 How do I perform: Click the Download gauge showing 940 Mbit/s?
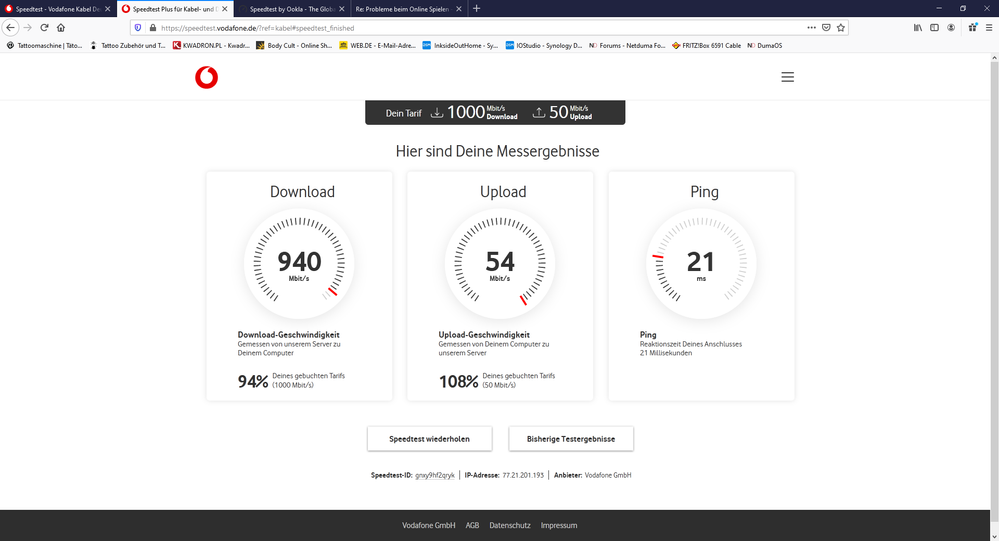[x=299, y=264]
